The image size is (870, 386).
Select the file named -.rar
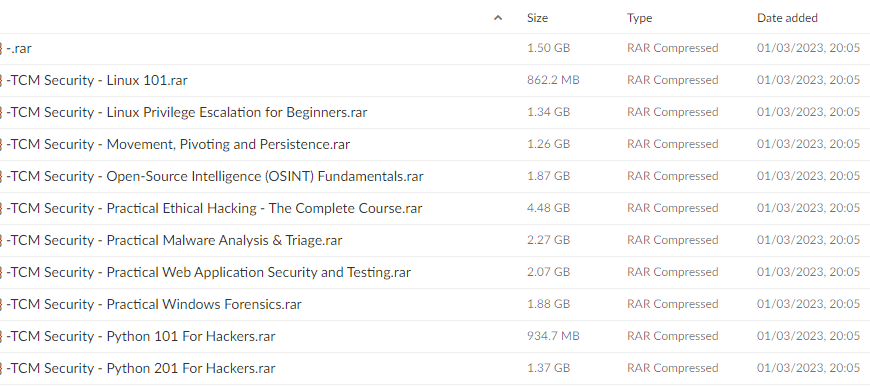coord(19,48)
